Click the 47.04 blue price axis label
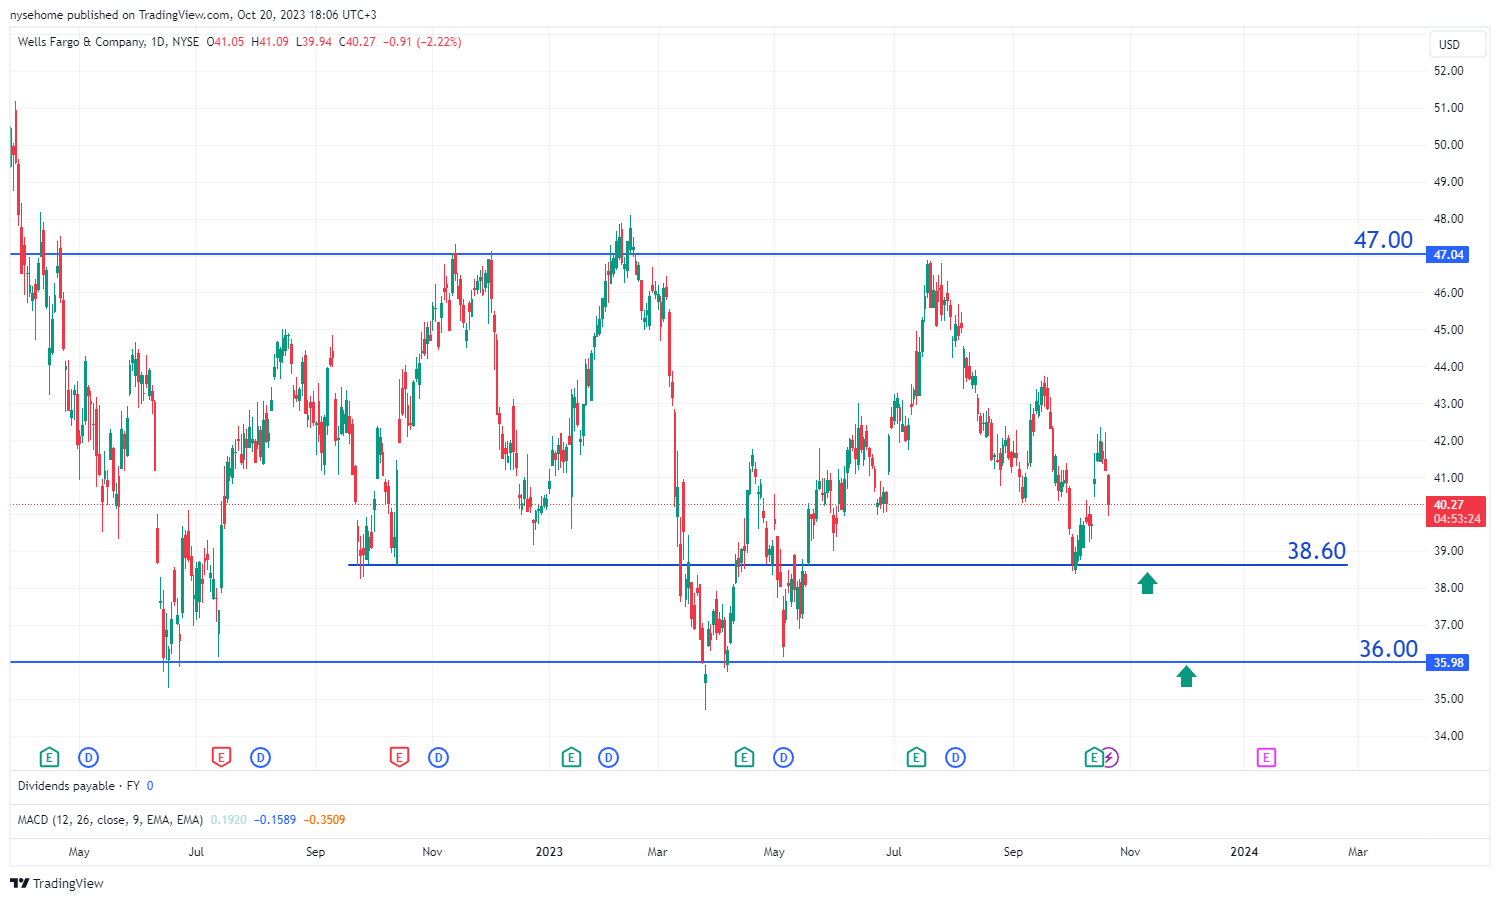 click(x=1448, y=255)
